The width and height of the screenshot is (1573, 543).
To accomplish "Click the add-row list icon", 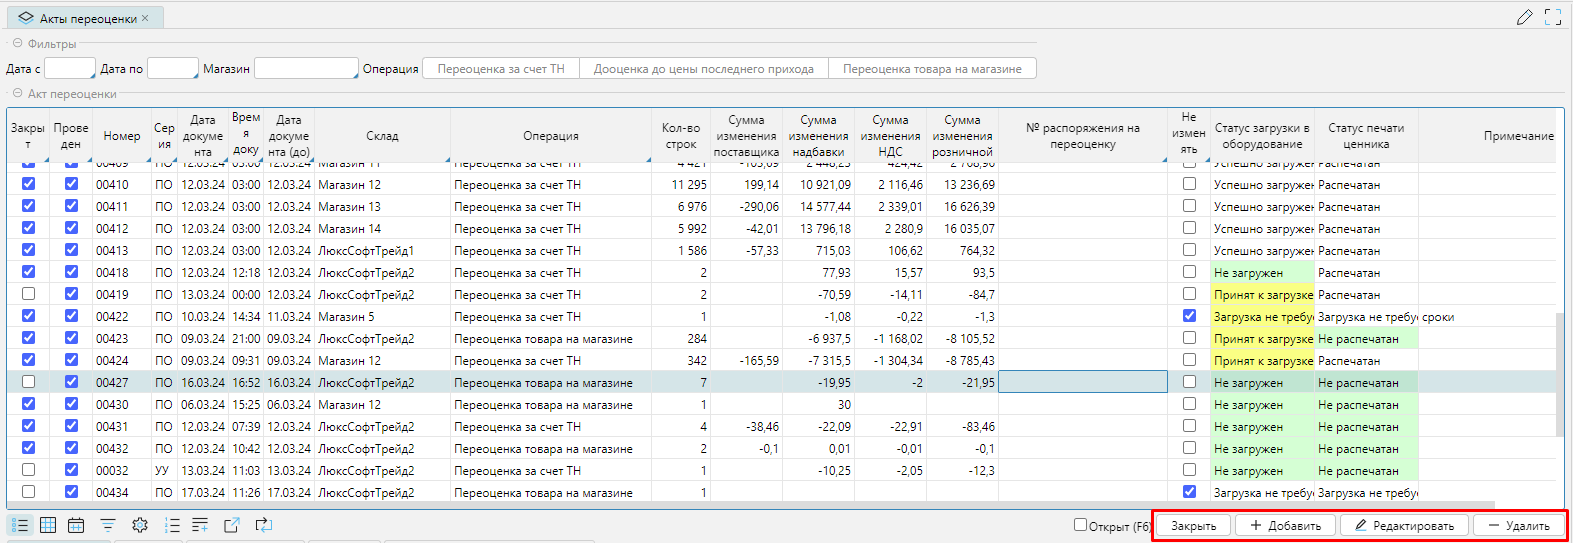I will point(200,525).
